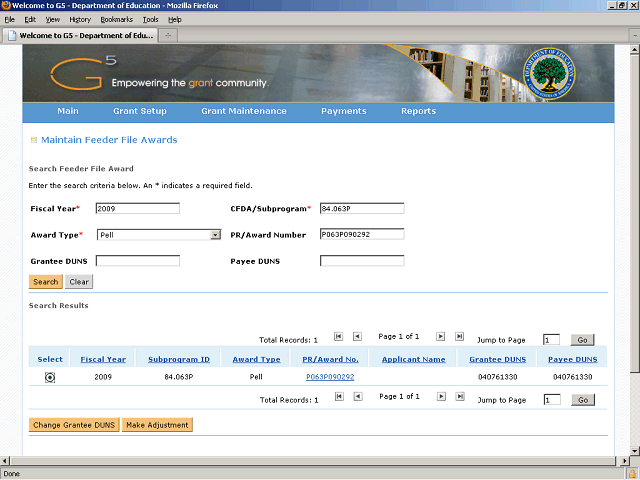Go to next page in top pager
Screen dimensions: 640x480
pos(440,336)
